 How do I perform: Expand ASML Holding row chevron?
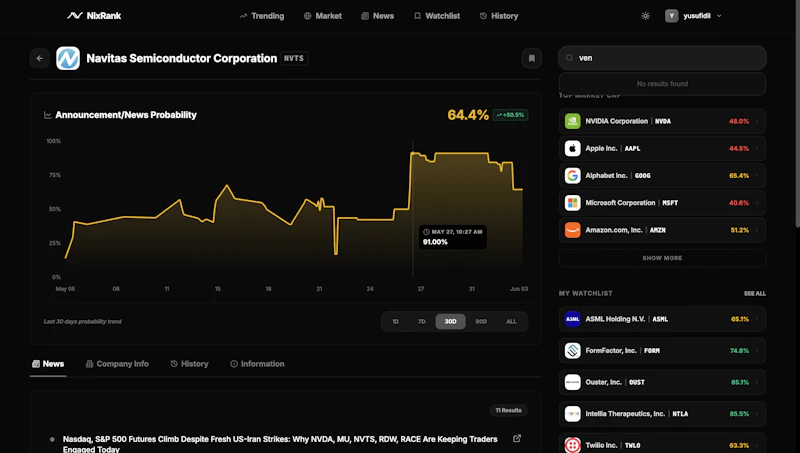(x=757, y=319)
